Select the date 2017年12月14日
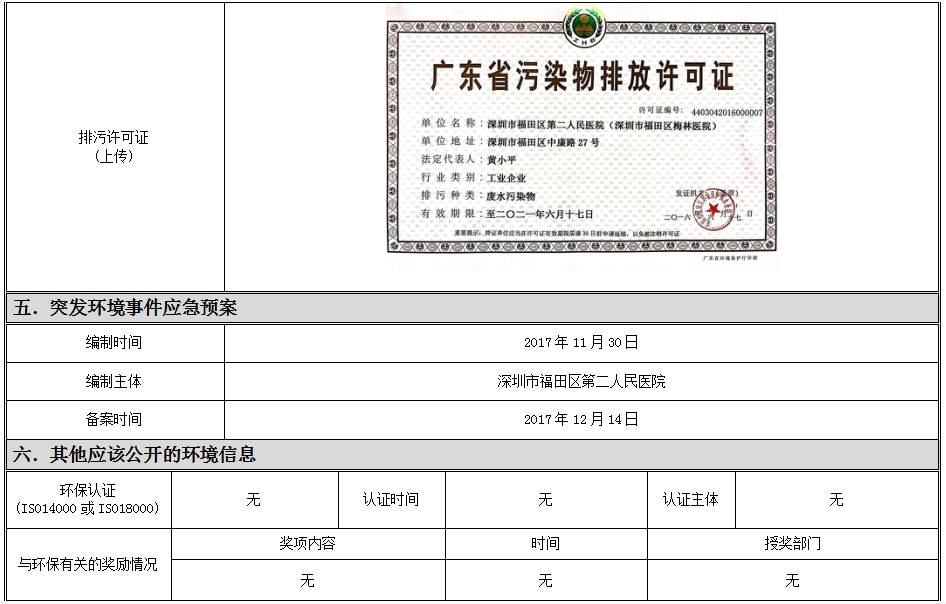Image resolution: width=946 pixels, height=604 pixels. (581, 419)
